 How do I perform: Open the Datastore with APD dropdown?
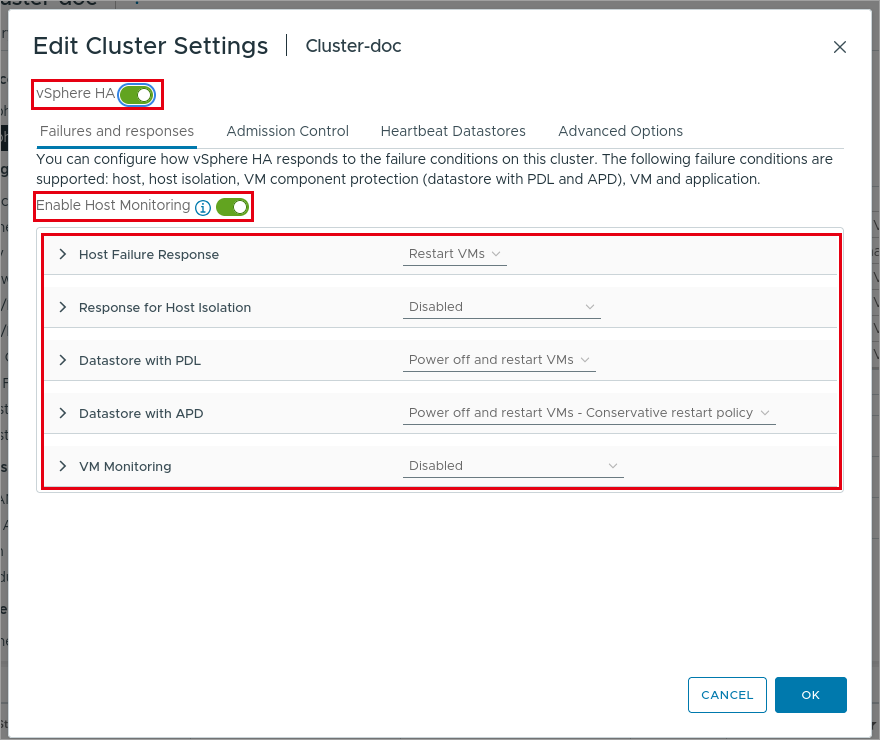click(x=589, y=413)
